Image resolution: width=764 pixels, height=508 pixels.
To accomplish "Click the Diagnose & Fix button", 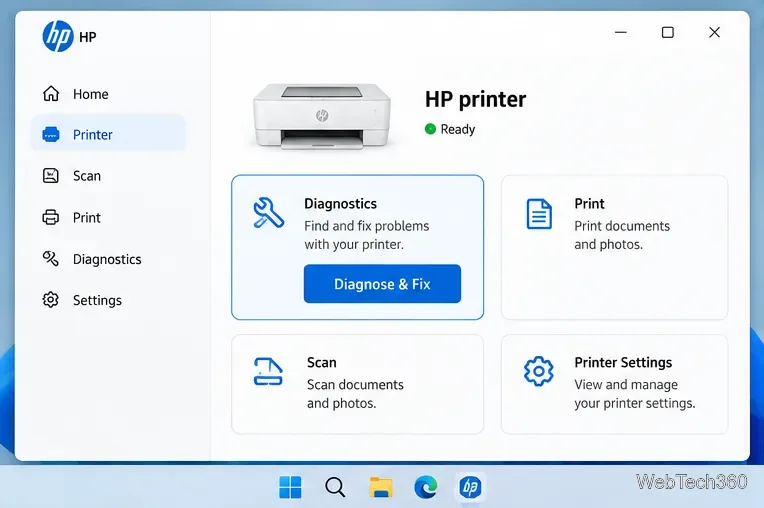I will (382, 283).
